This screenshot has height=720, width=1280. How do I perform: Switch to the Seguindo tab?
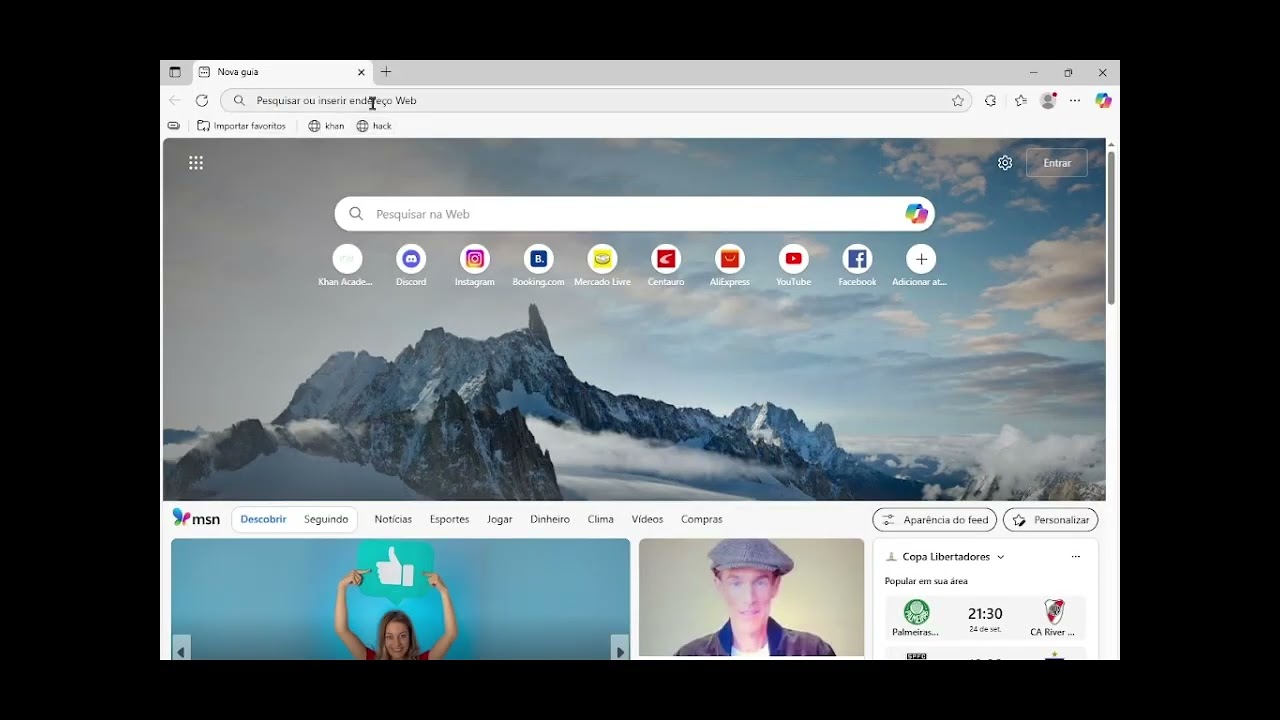(x=326, y=519)
